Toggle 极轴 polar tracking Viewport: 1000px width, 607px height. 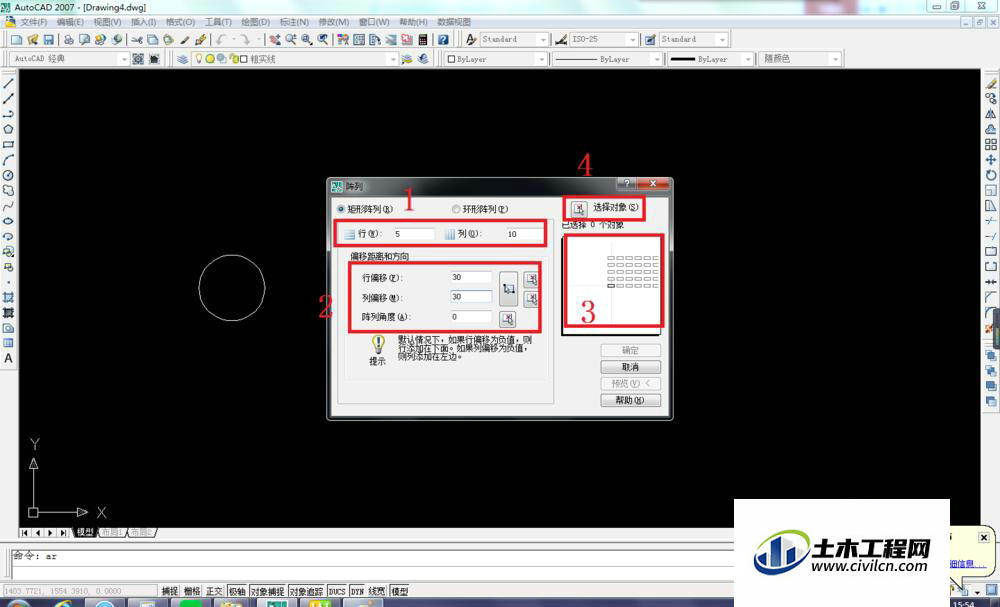coord(237,592)
